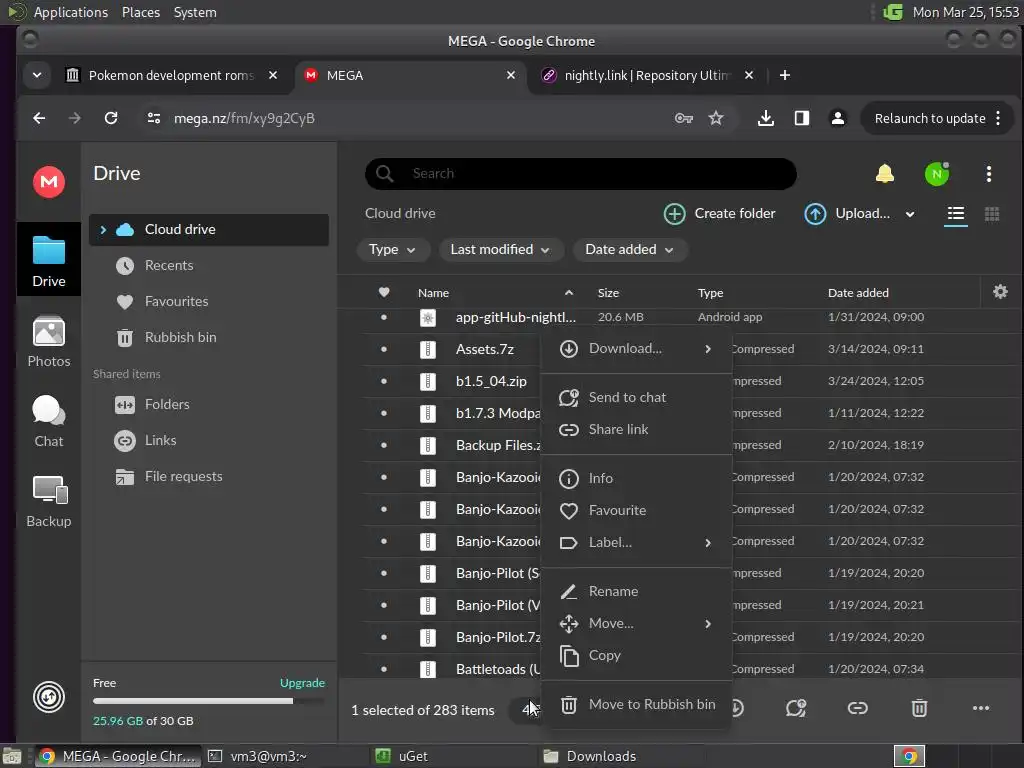This screenshot has height=768, width=1024.
Task: Click the transfers sync icon at sidebar bottom
Action: click(49, 697)
